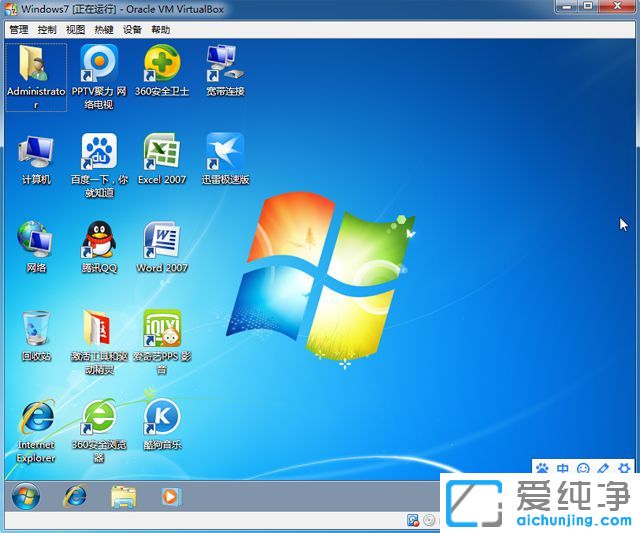Open the Word 2007 shortcut
This screenshot has width=640, height=533.
(162, 247)
